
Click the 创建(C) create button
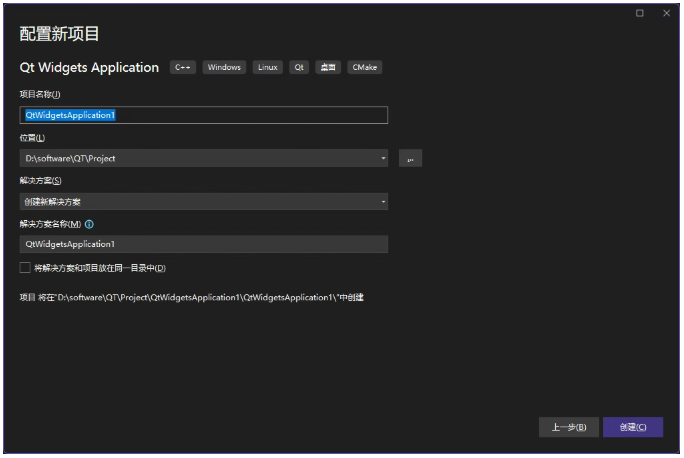633,427
